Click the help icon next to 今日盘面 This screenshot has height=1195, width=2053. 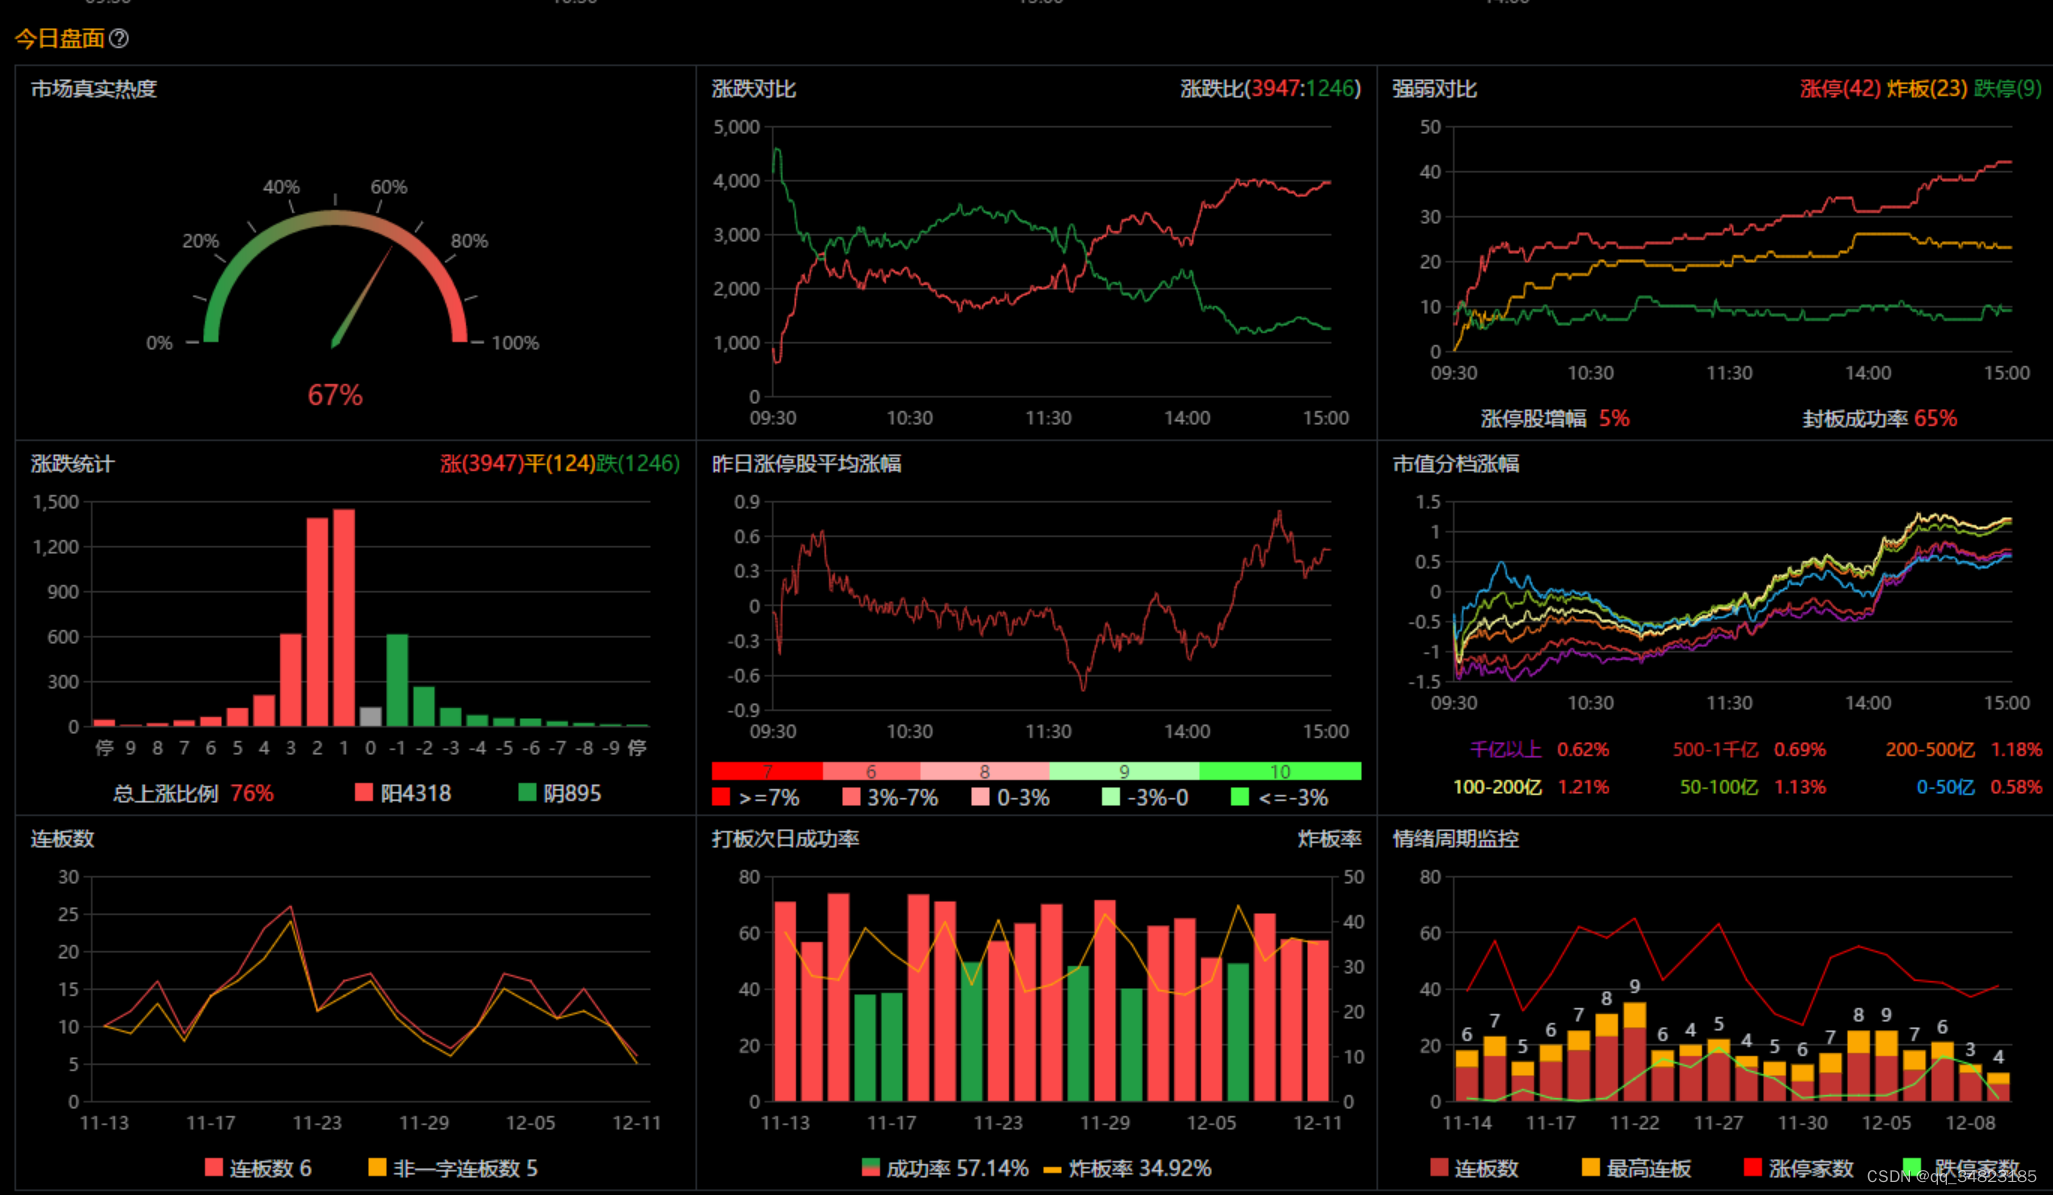click(119, 38)
